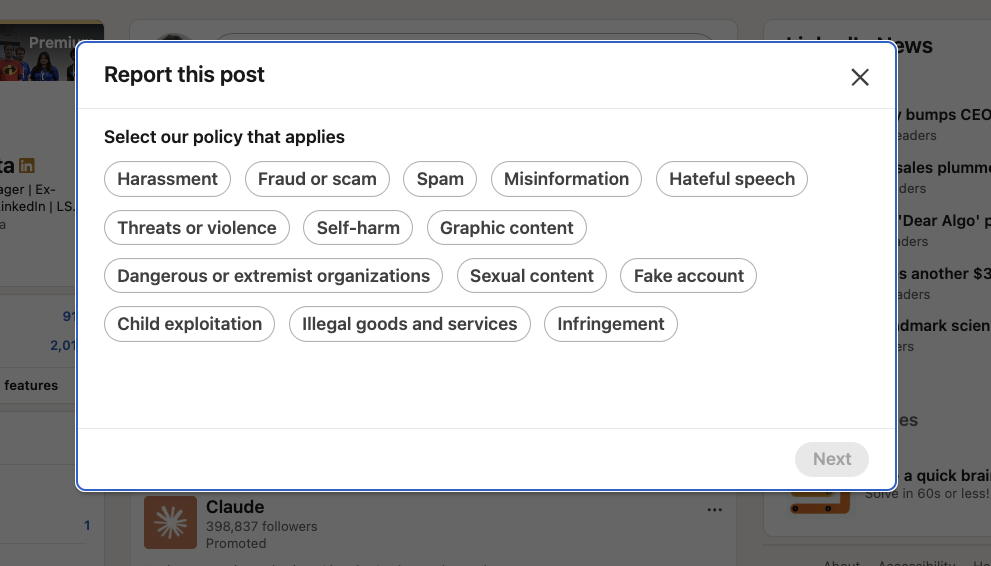991x566 pixels.
Task: Click the LinkedIn gold badge icon
Action: coord(27,165)
